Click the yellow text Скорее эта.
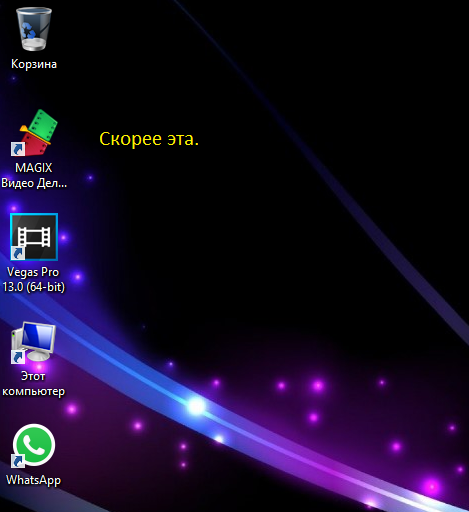This screenshot has width=469, height=512. point(149,139)
